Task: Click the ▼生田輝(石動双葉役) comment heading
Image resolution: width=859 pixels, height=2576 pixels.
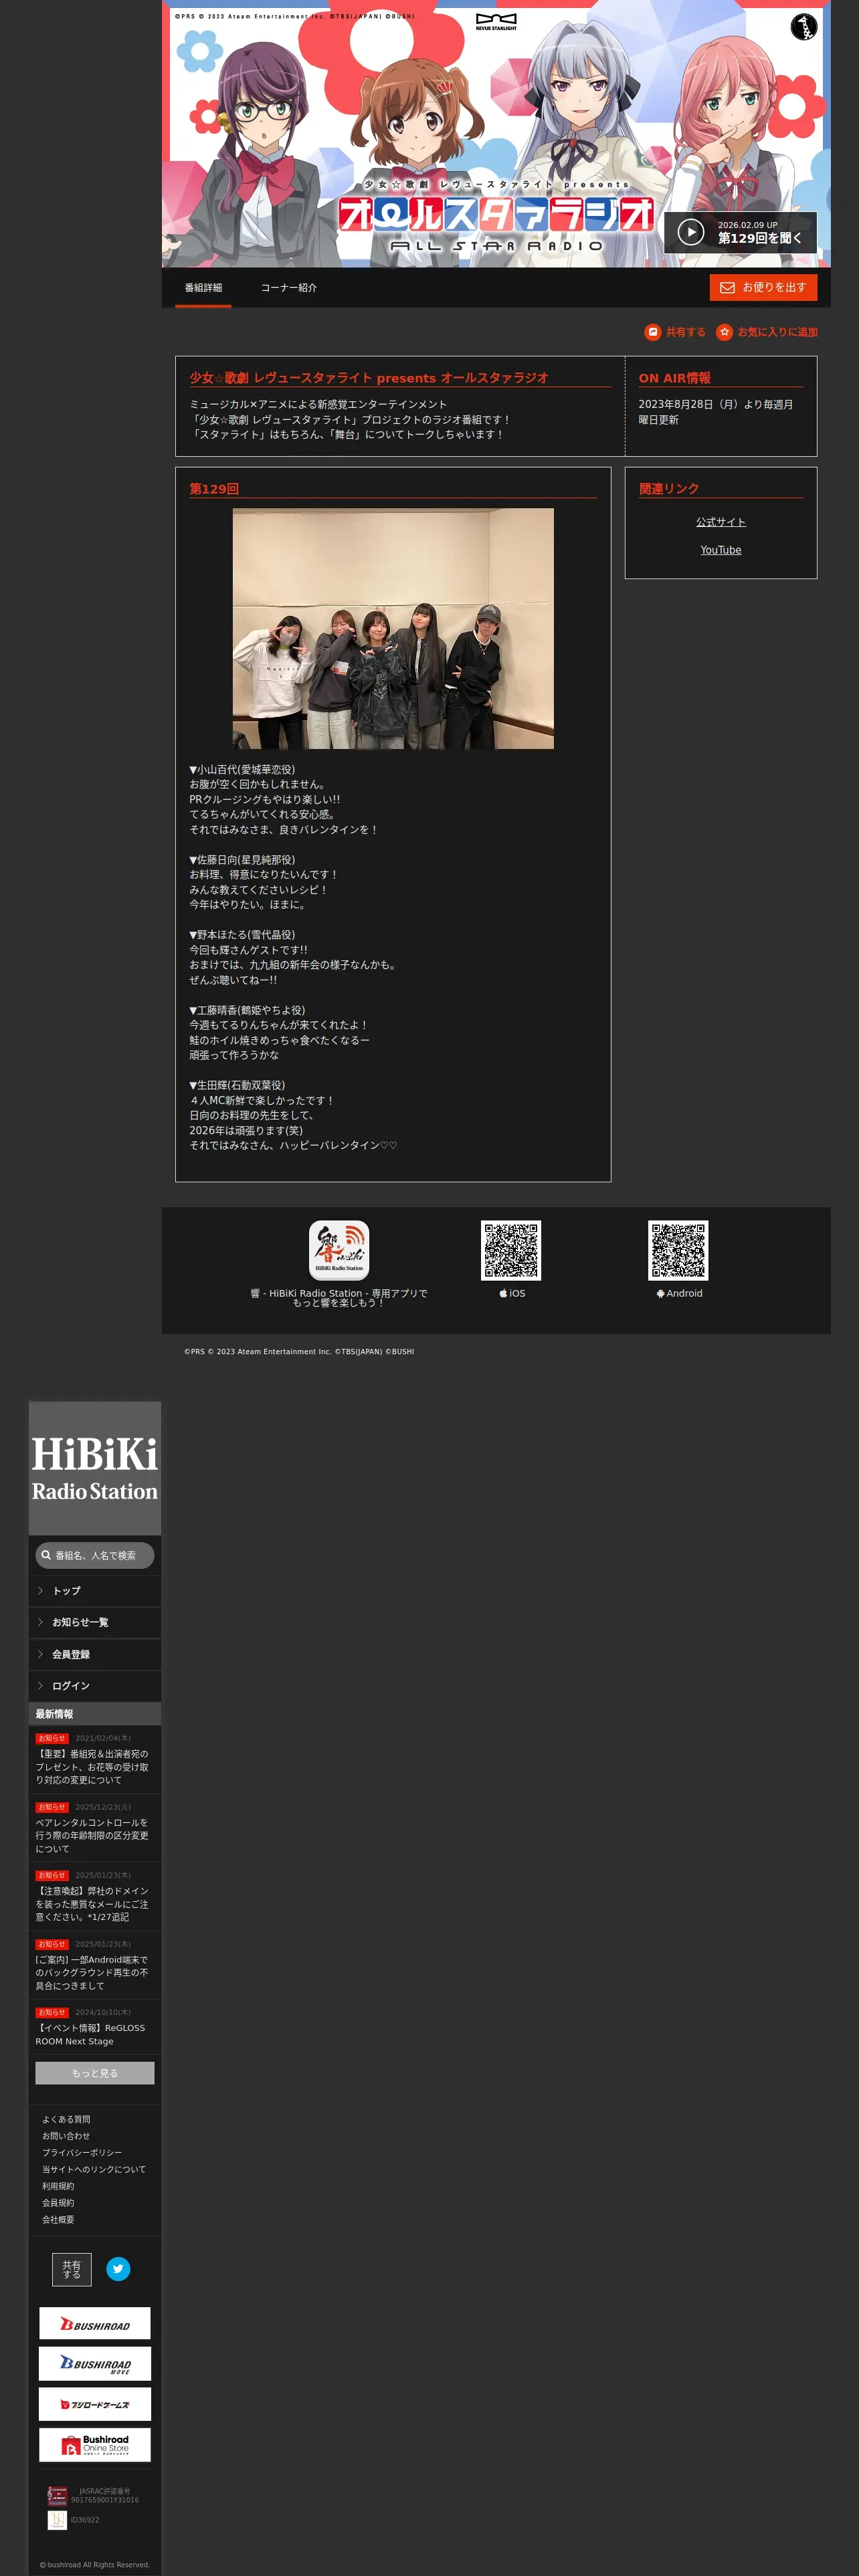Action: tap(237, 1085)
